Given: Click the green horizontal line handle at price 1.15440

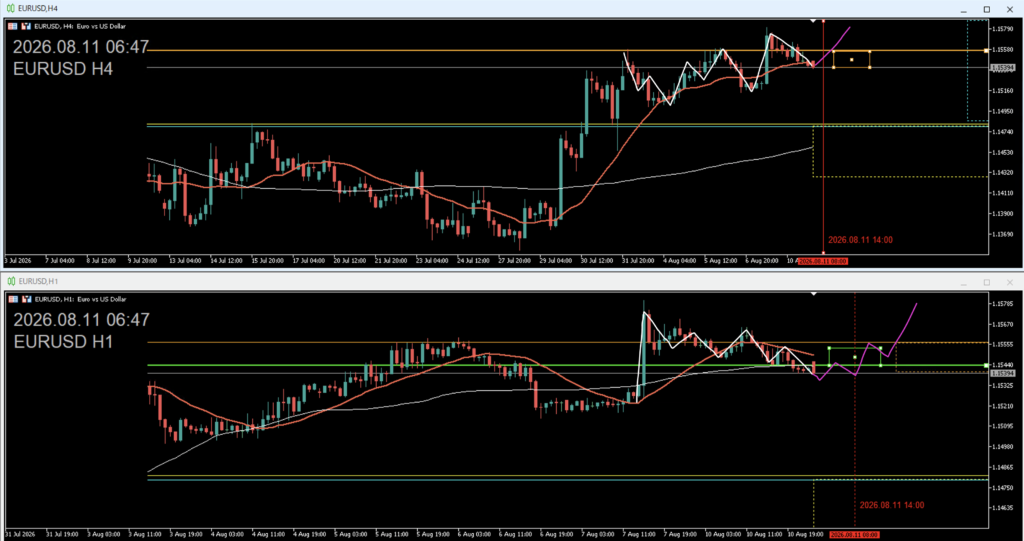Looking at the screenshot, I should (x=986, y=365).
